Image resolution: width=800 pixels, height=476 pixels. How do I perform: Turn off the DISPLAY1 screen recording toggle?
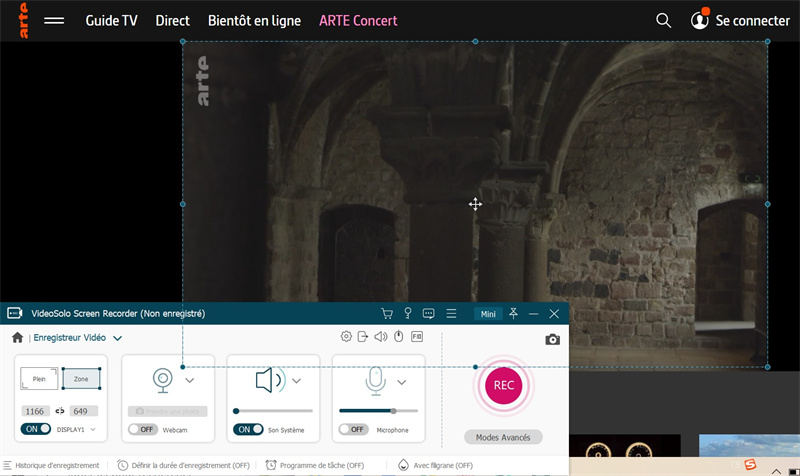click(x=36, y=429)
